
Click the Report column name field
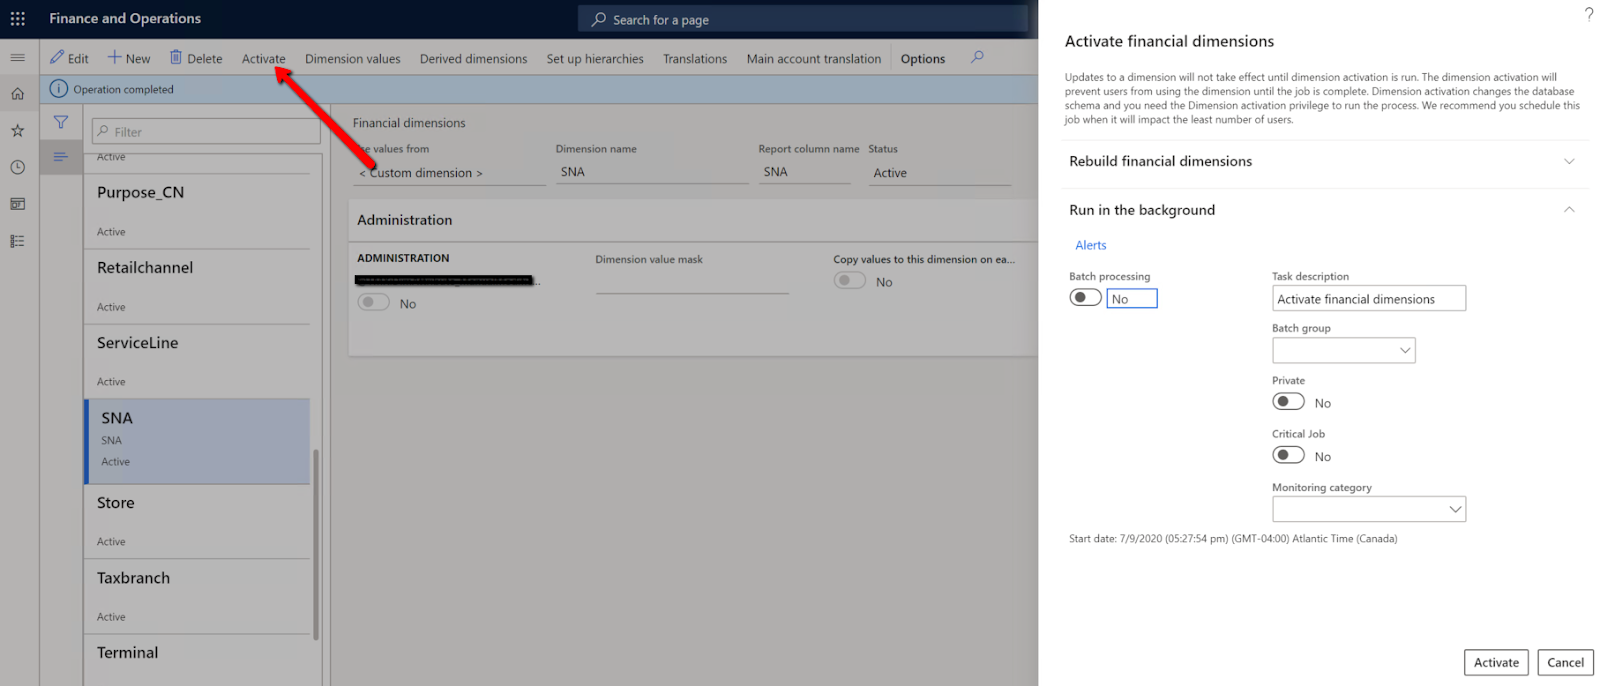tap(804, 172)
